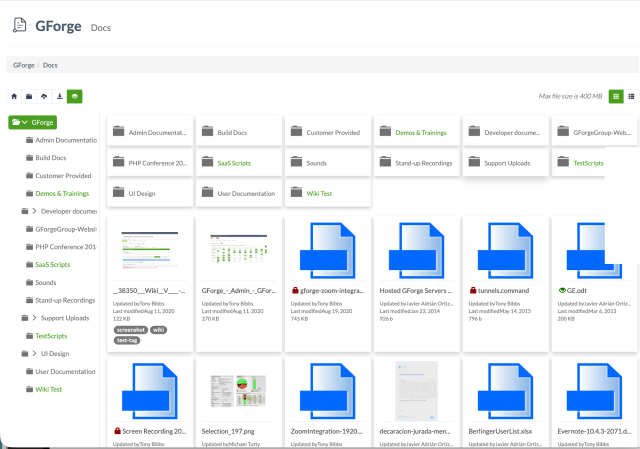Click red lock icon on tunnels.command
The image size is (640, 449).
click(x=473, y=291)
